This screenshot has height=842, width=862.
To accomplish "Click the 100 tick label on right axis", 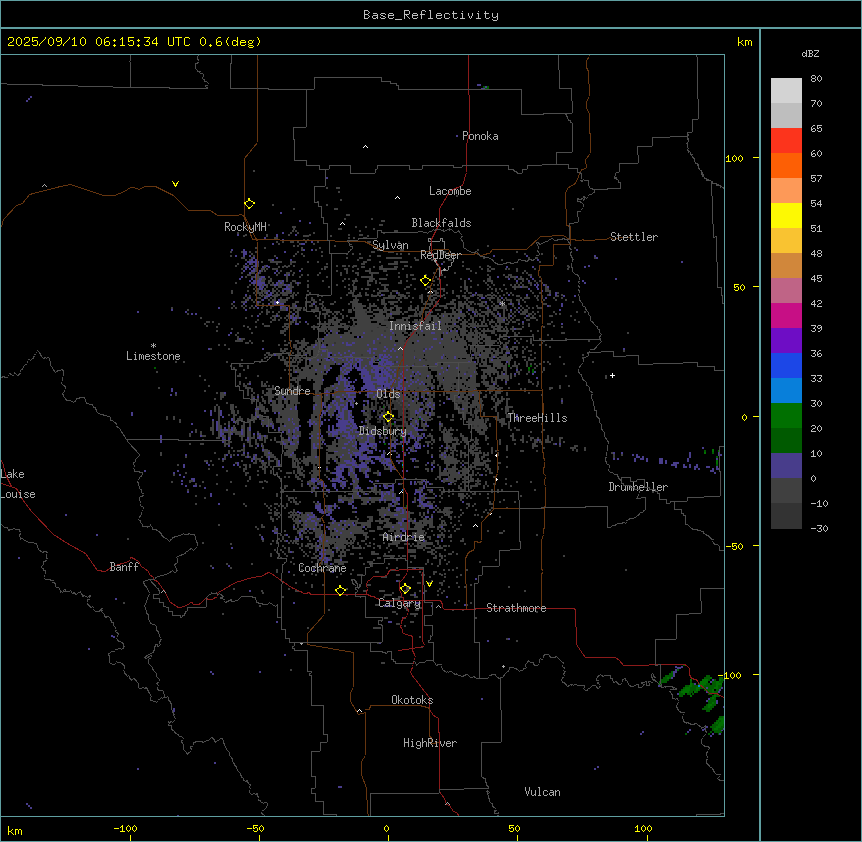I will pyautogui.click(x=734, y=158).
